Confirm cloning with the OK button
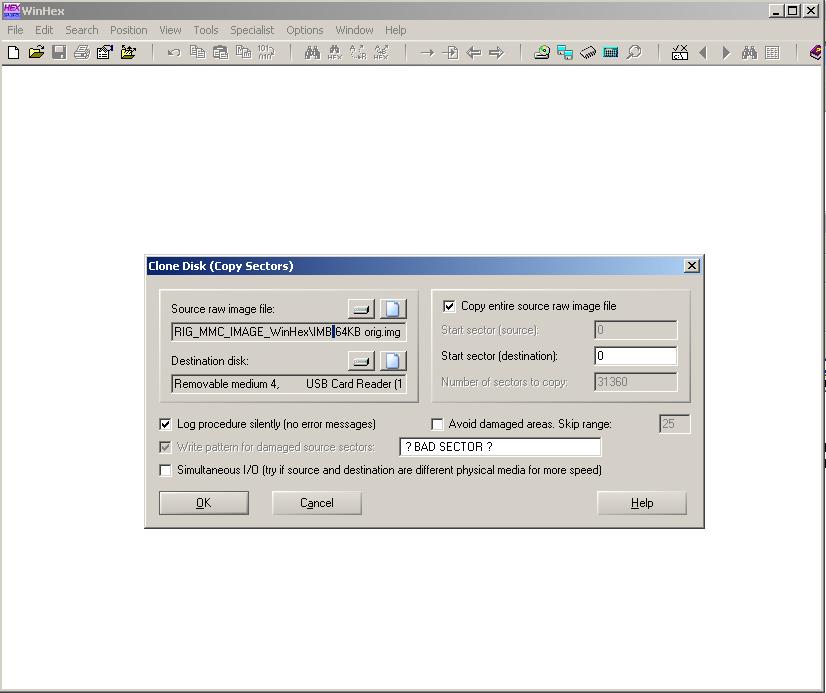This screenshot has width=826, height=693. 204,503
